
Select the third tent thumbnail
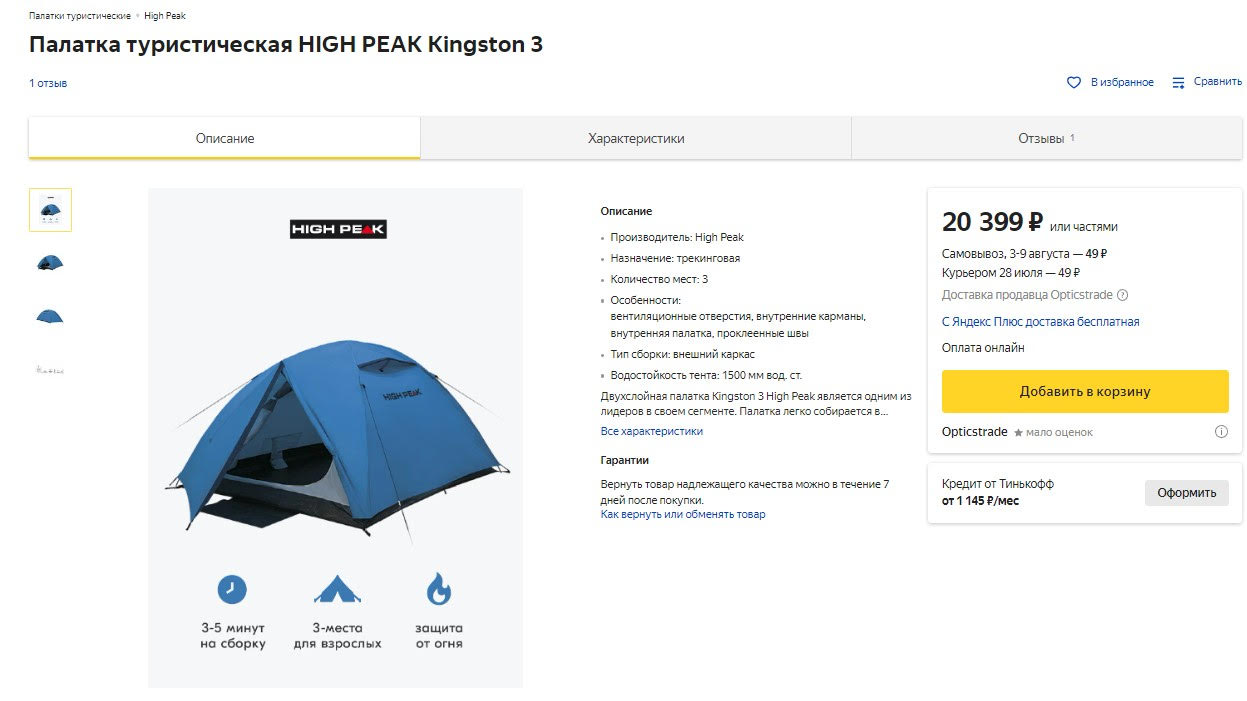tap(50, 317)
